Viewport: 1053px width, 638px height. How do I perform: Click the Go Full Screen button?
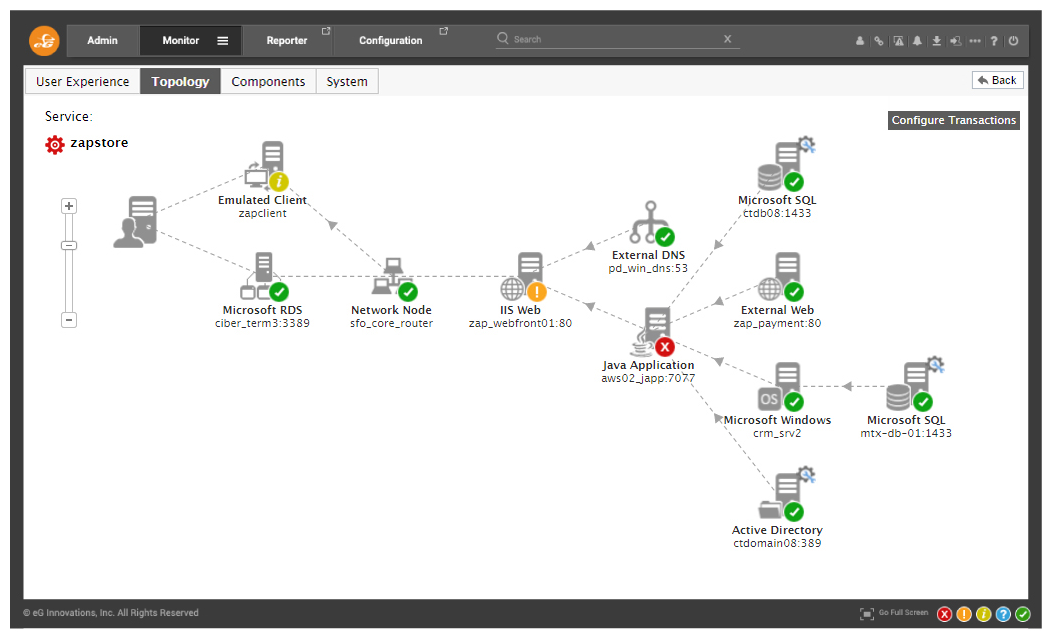[x=894, y=613]
